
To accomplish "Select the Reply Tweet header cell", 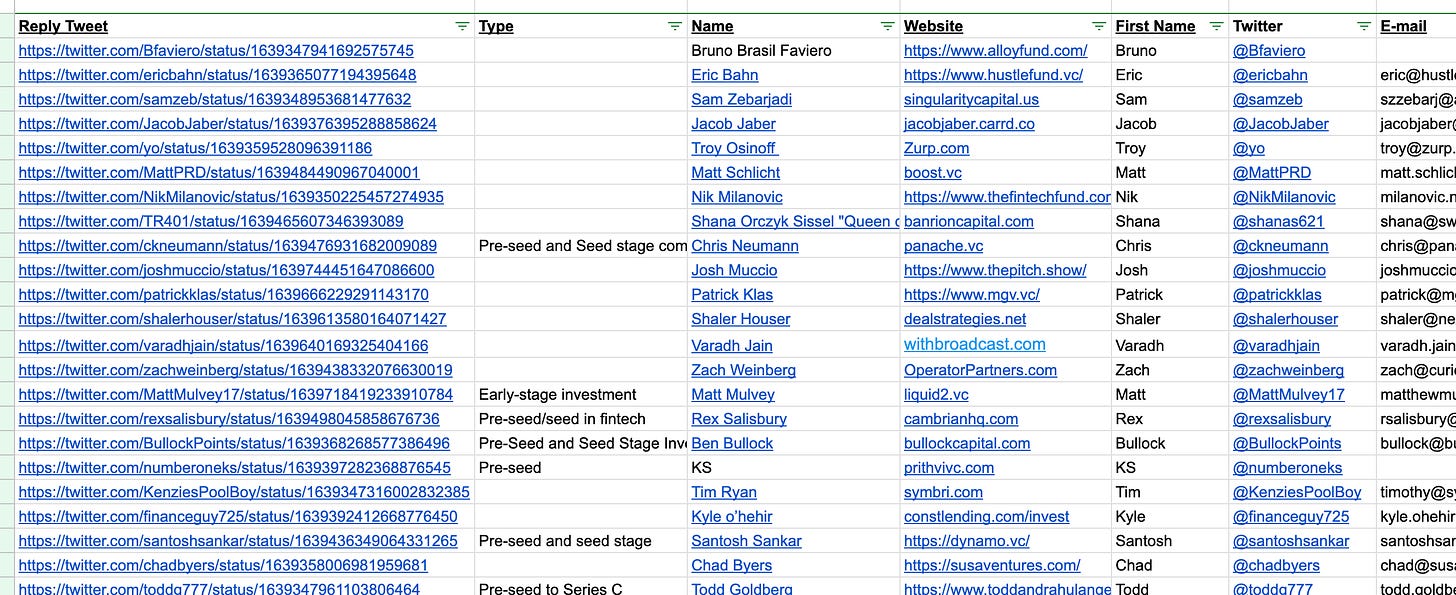I will pyautogui.click(x=244, y=26).
